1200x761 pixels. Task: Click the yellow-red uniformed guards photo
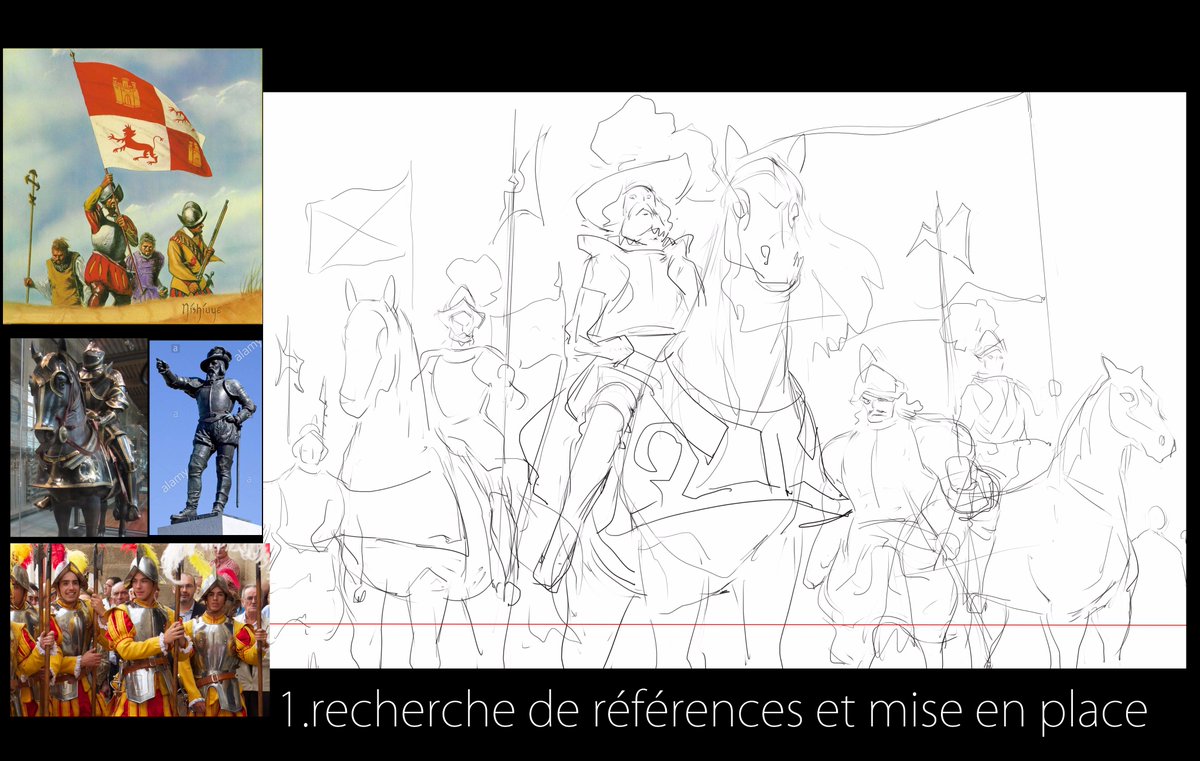pyautogui.click(x=139, y=630)
